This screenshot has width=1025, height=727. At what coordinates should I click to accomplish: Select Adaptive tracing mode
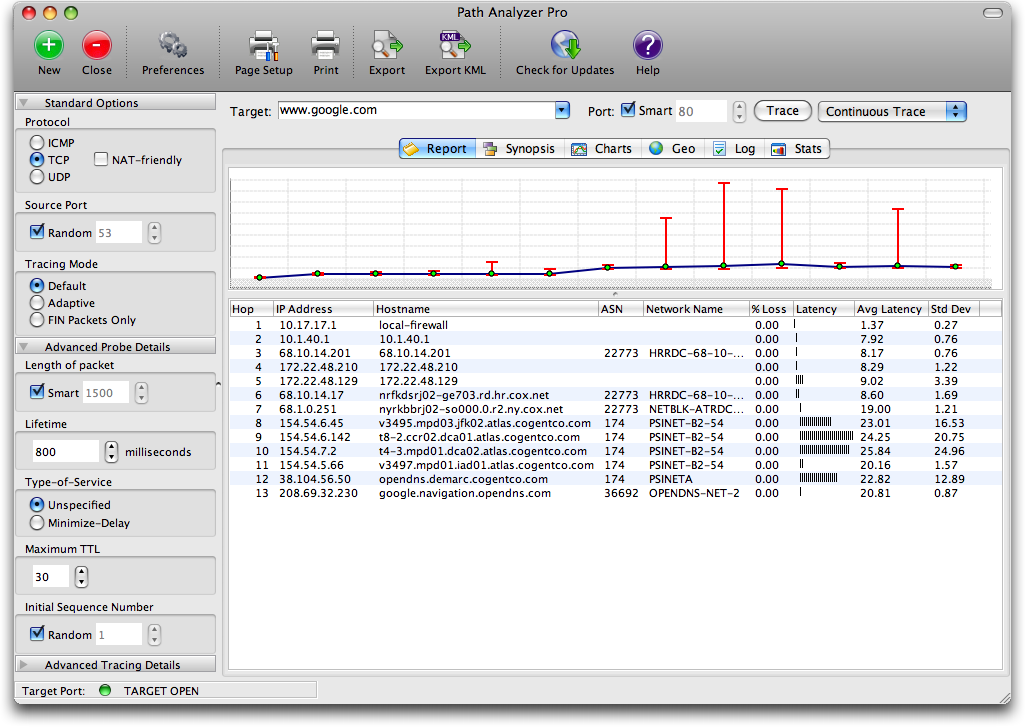(x=38, y=303)
